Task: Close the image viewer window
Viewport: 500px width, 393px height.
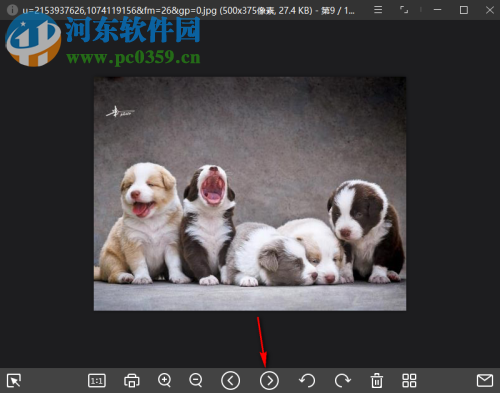Action: click(490, 10)
